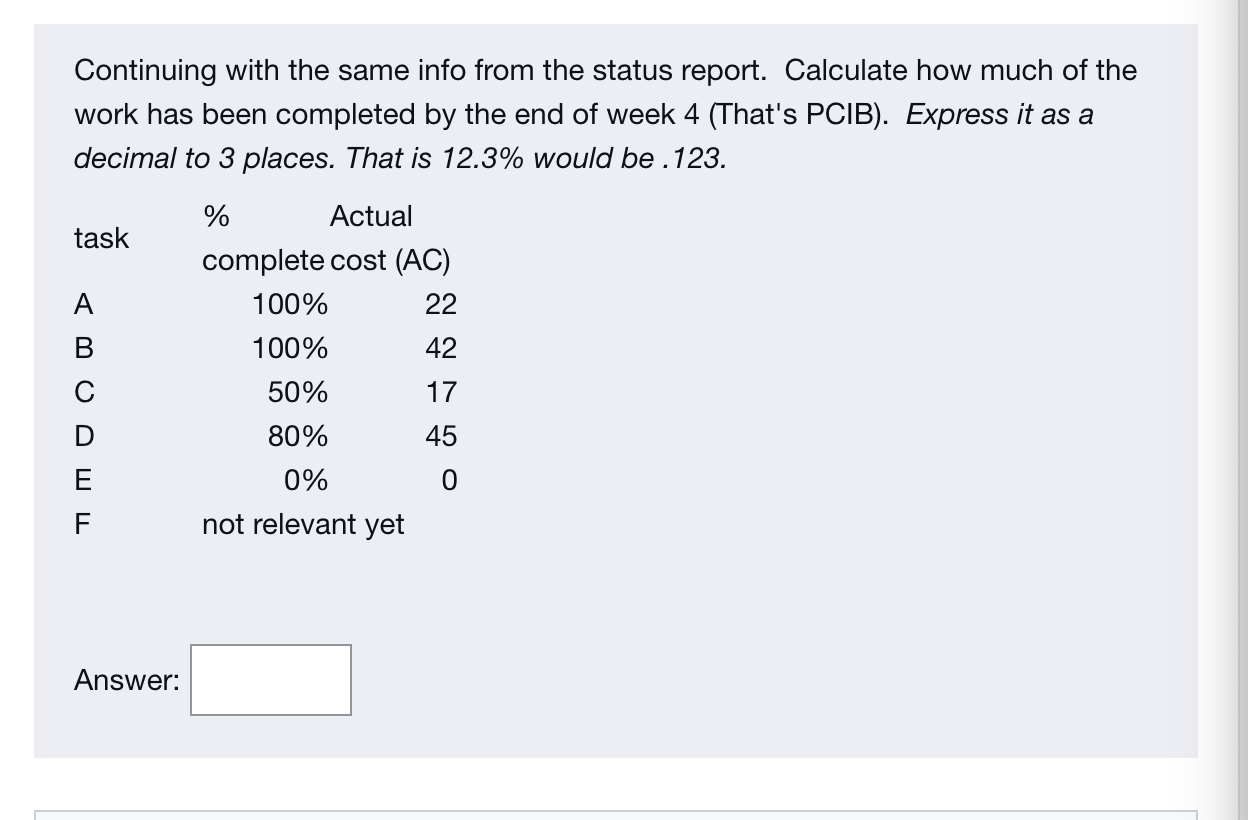Click task D's actual cost 45
The image size is (1248, 820).
(440, 436)
